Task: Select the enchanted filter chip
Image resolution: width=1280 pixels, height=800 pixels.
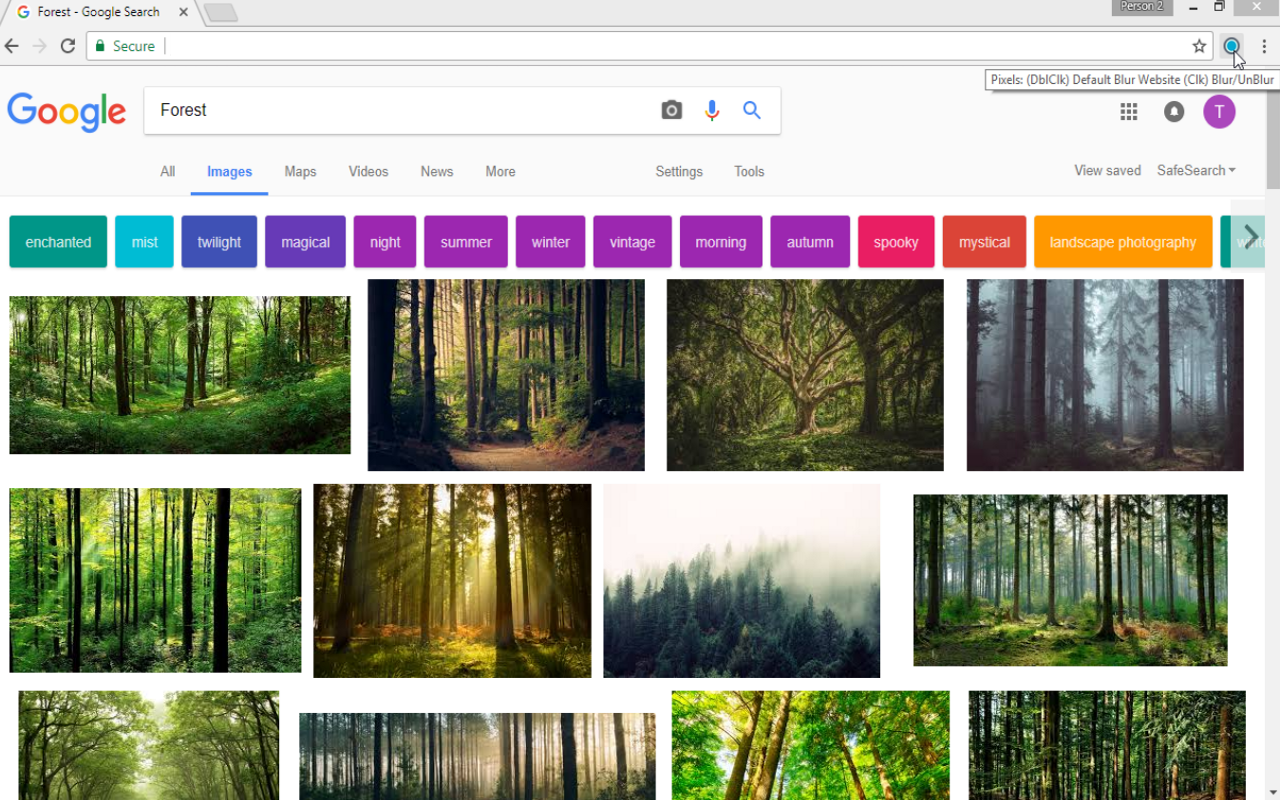Action: (58, 242)
